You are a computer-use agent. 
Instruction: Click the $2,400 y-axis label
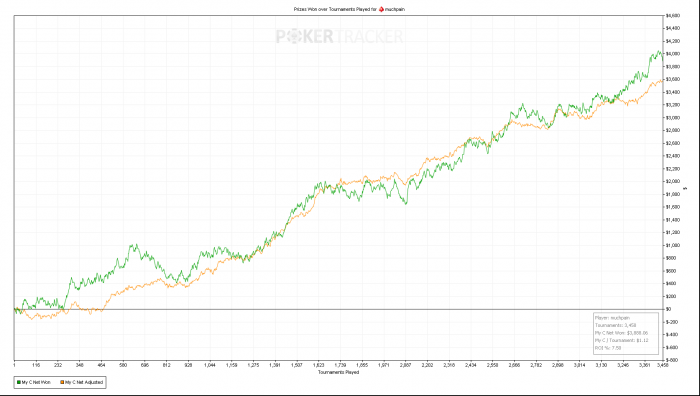[x=672, y=156]
